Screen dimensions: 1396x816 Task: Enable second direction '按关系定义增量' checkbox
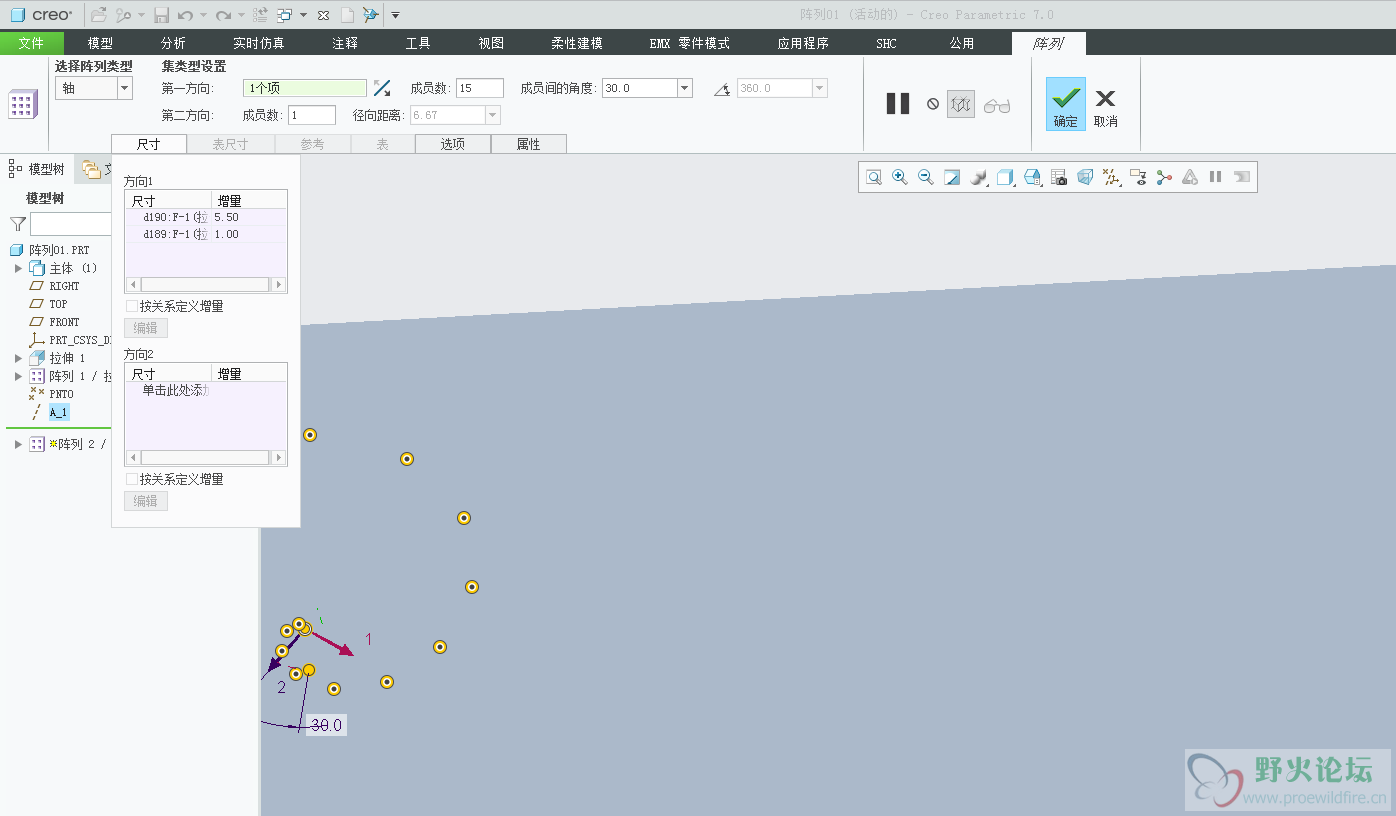point(132,479)
